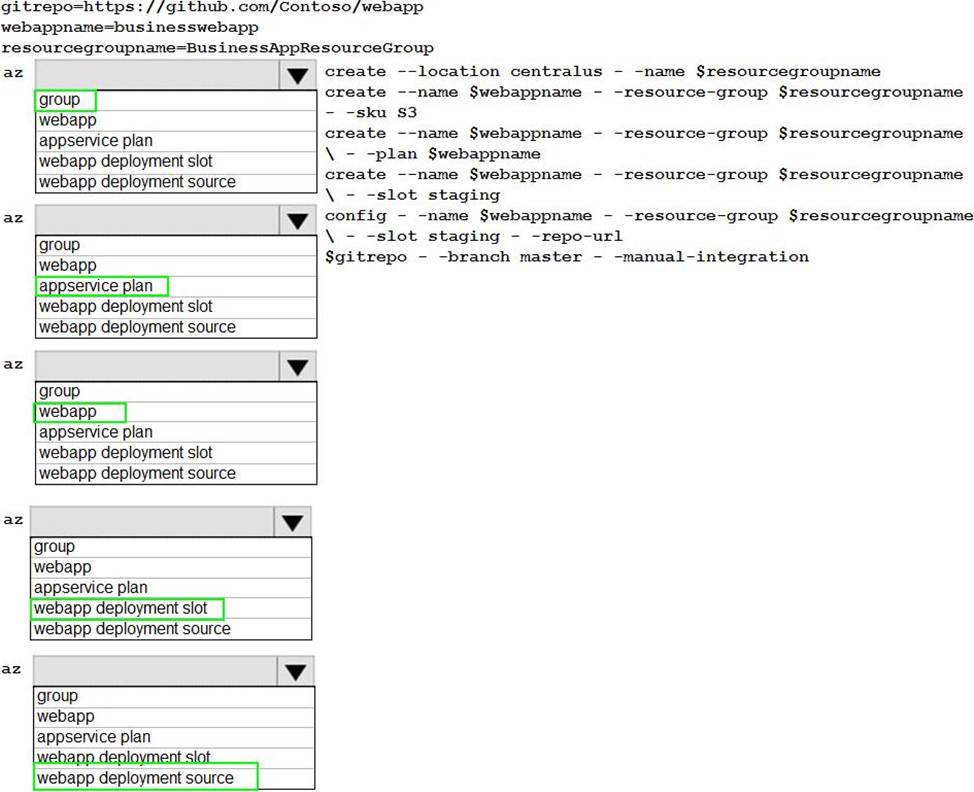
Task: Select 'group' in the fourth dropdown list
Action: tap(171, 547)
